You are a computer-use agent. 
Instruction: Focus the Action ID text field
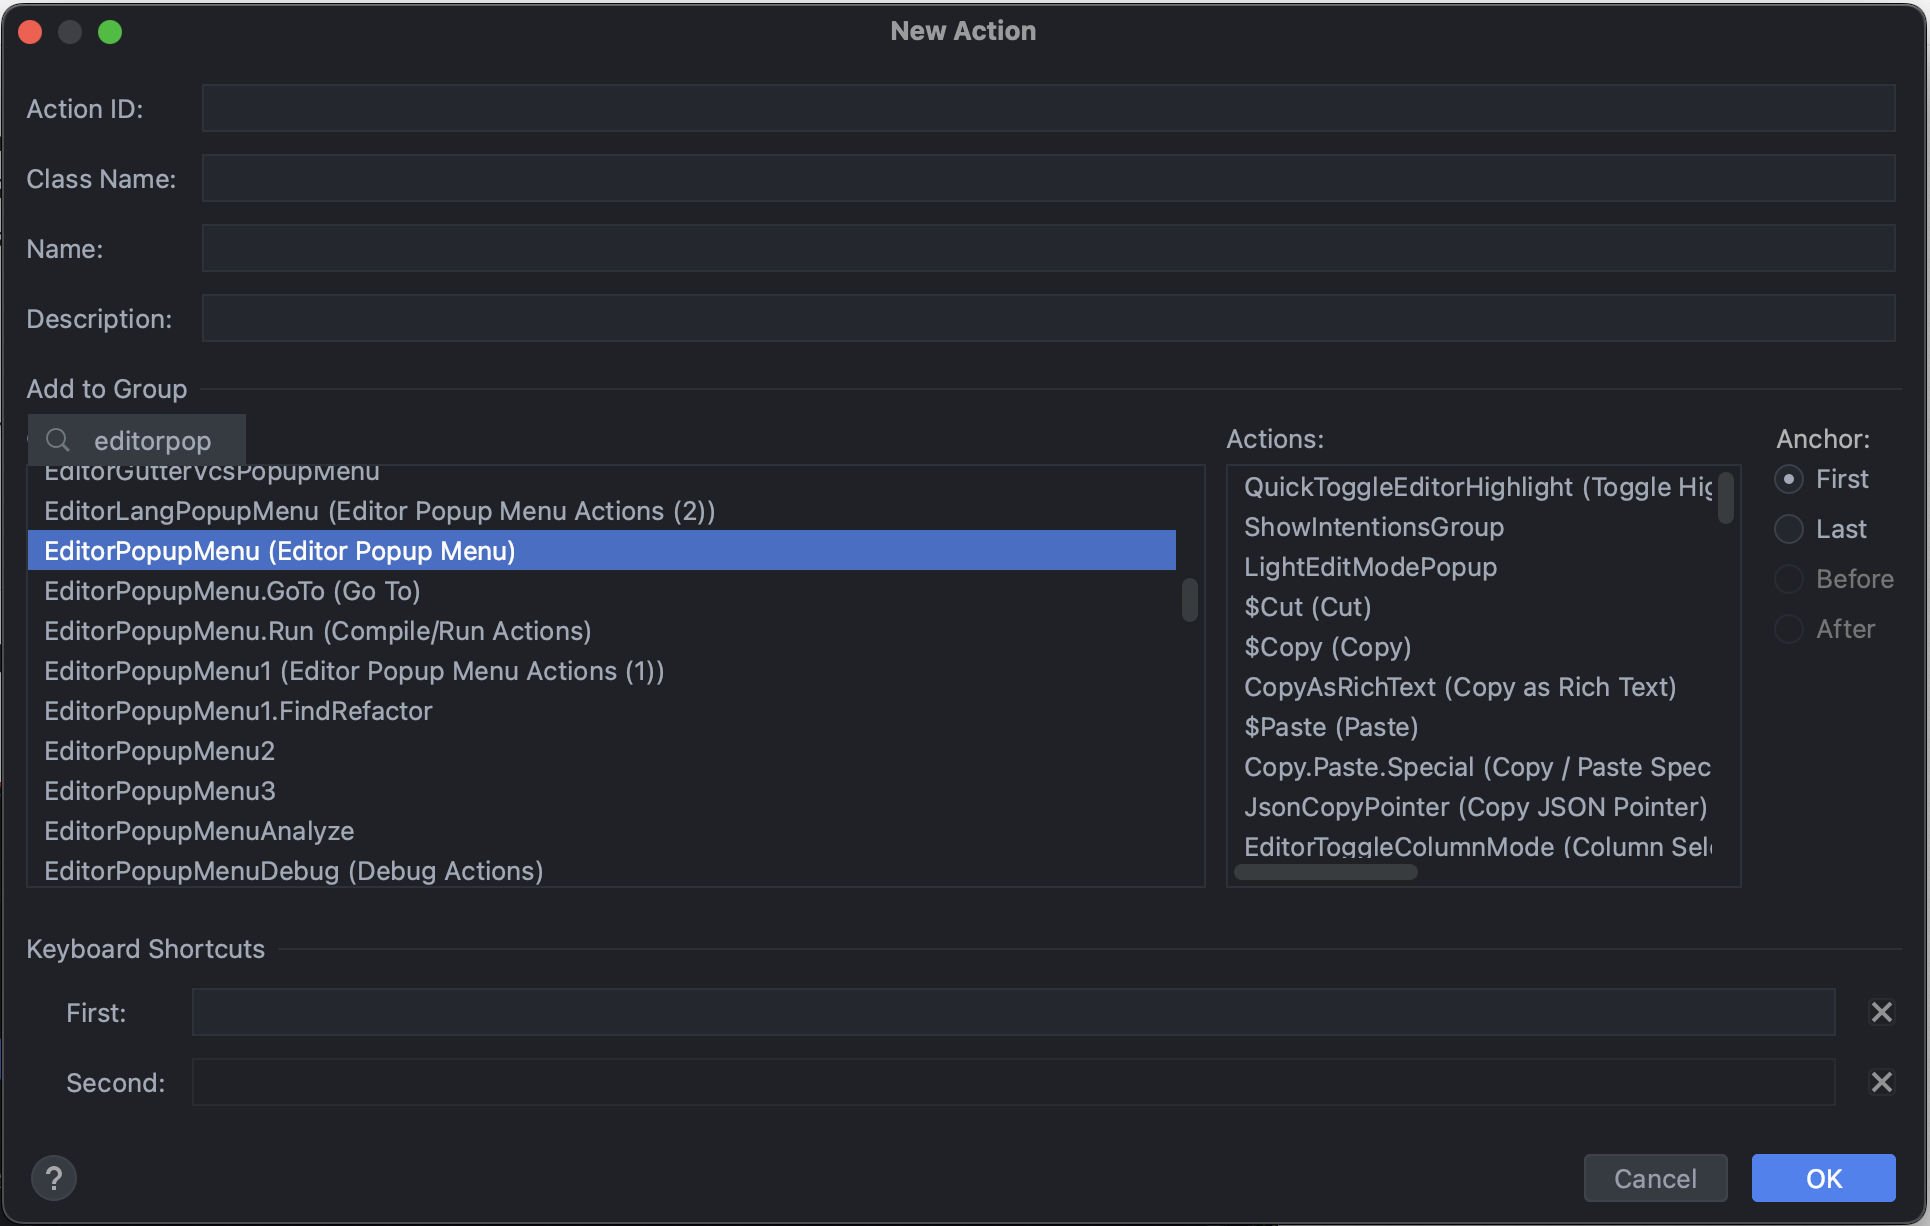coord(1048,108)
